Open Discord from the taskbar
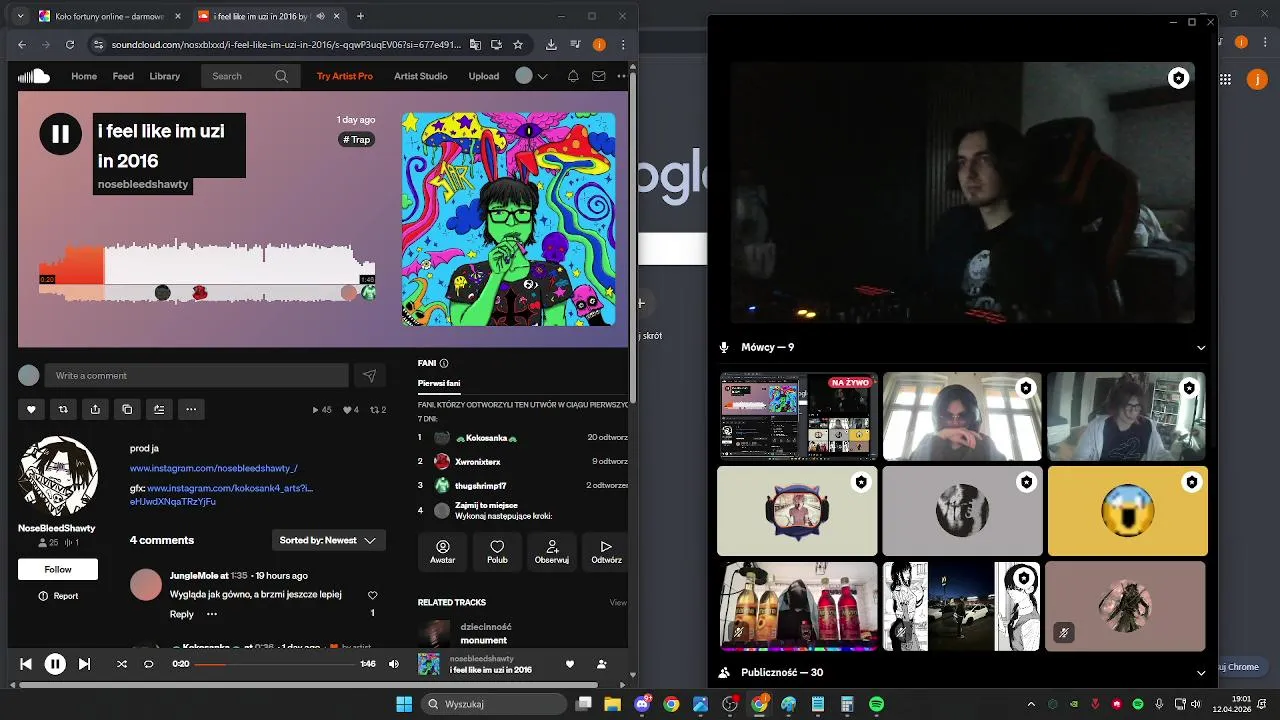This screenshot has height=720, width=1280. (x=642, y=704)
